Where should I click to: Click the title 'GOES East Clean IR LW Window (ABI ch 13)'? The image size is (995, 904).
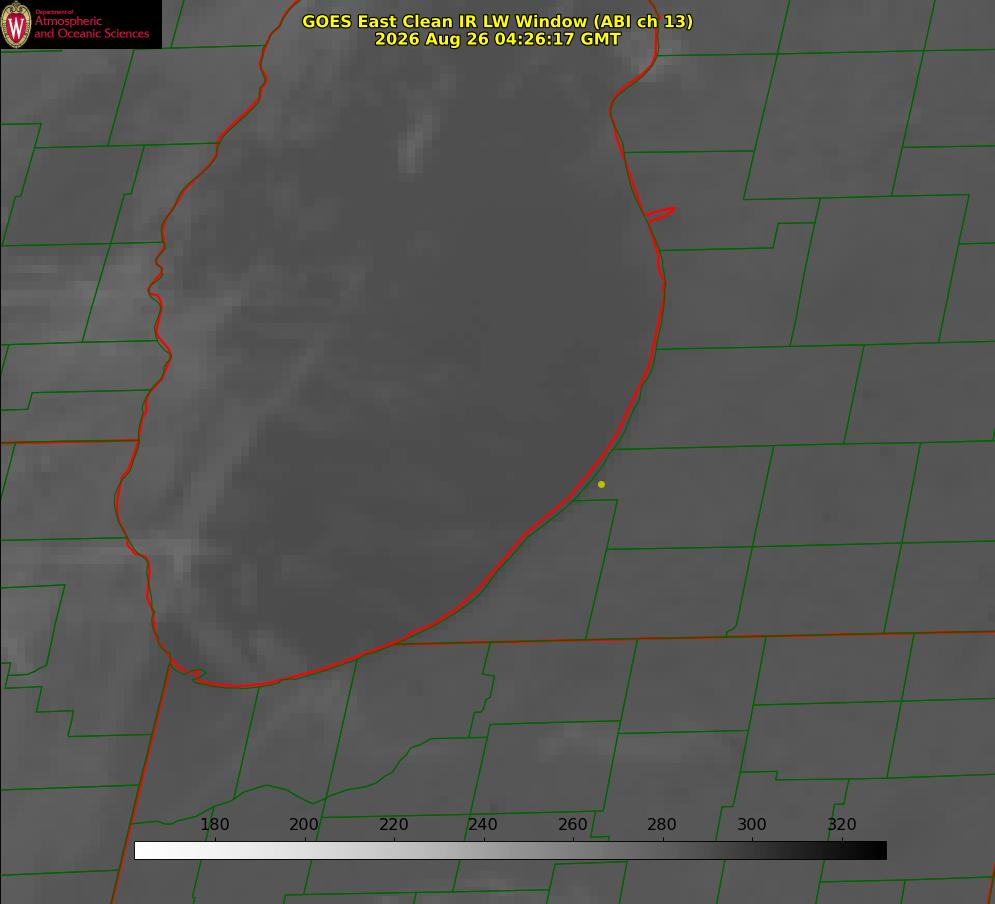coord(498,21)
